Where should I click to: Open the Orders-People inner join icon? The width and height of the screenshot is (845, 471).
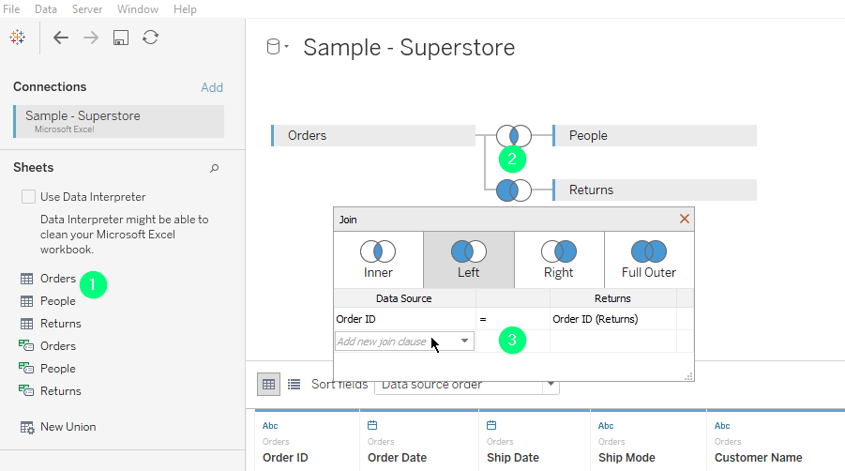(x=514, y=136)
